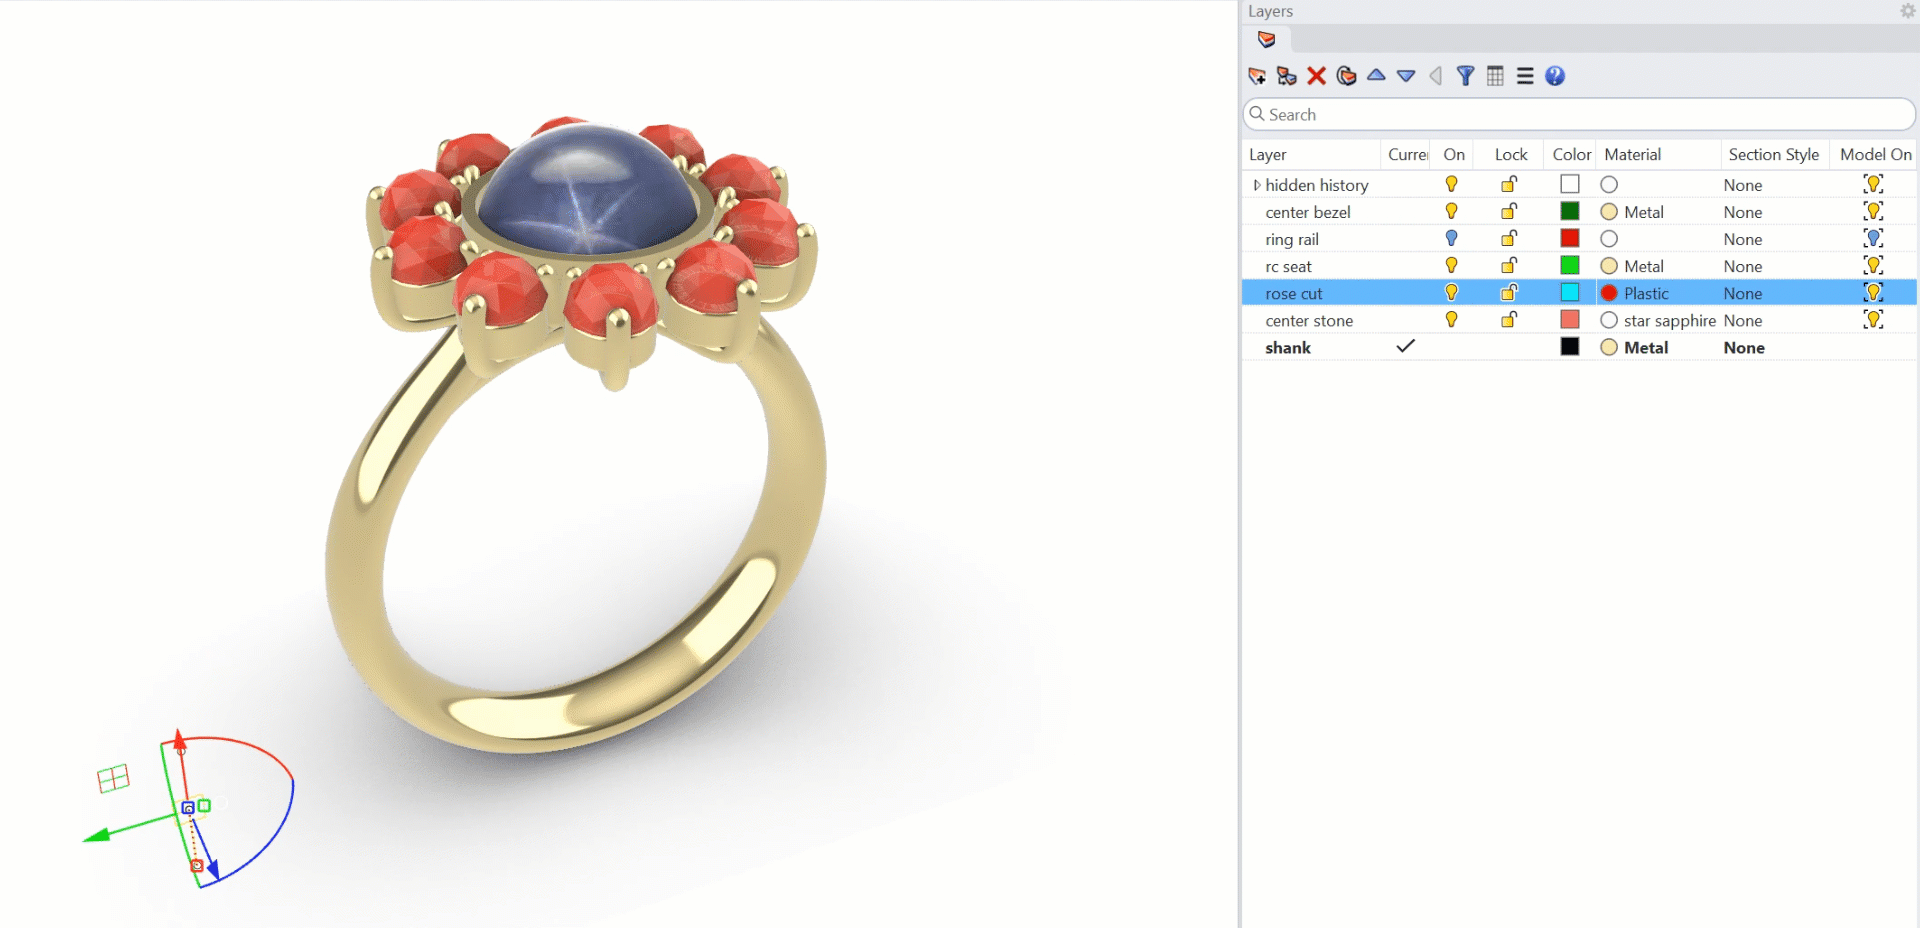Open the hamburger tools menu
Image resolution: width=1920 pixels, height=928 pixels.
point(1524,76)
